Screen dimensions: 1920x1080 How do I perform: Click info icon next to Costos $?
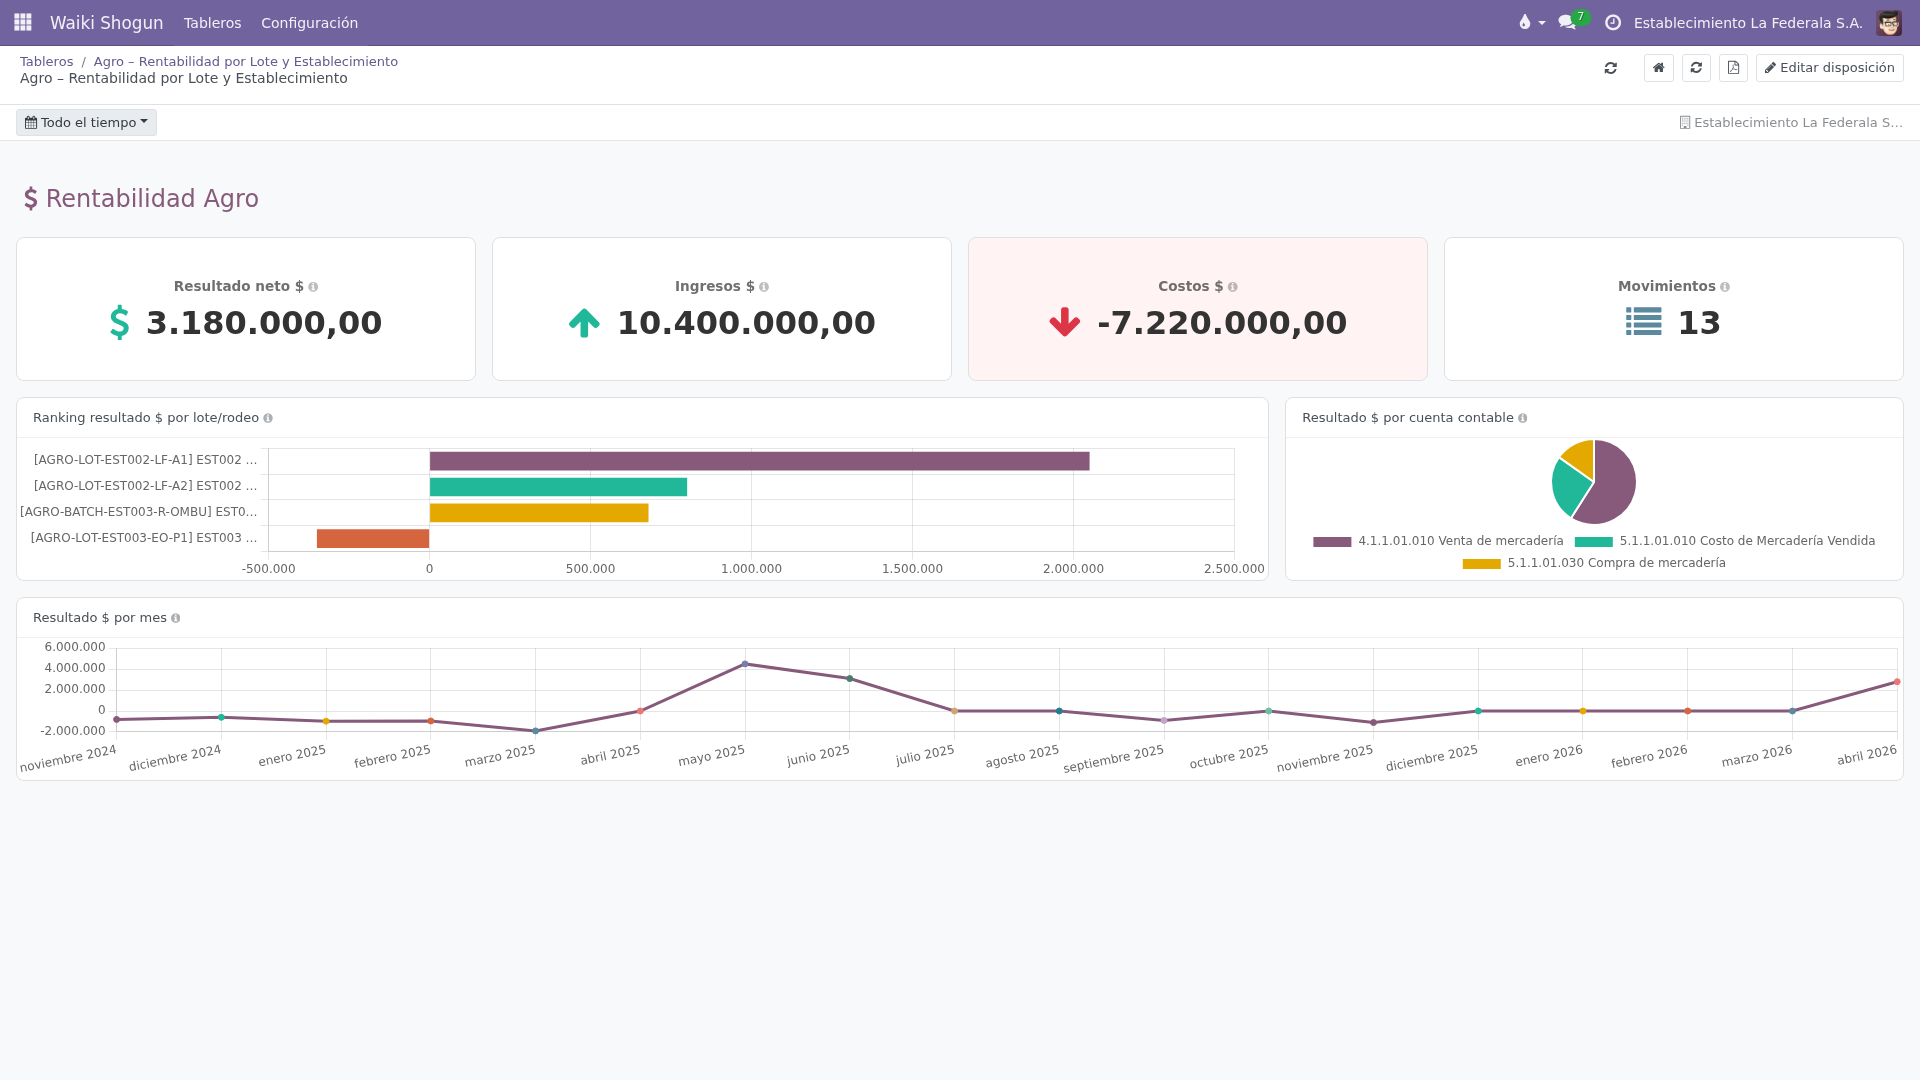(x=1232, y=287)
